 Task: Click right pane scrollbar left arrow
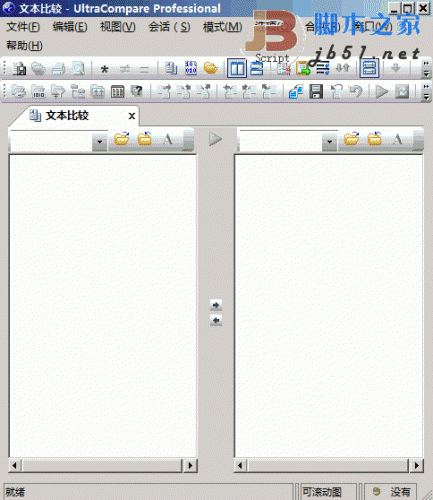(240, 465)
